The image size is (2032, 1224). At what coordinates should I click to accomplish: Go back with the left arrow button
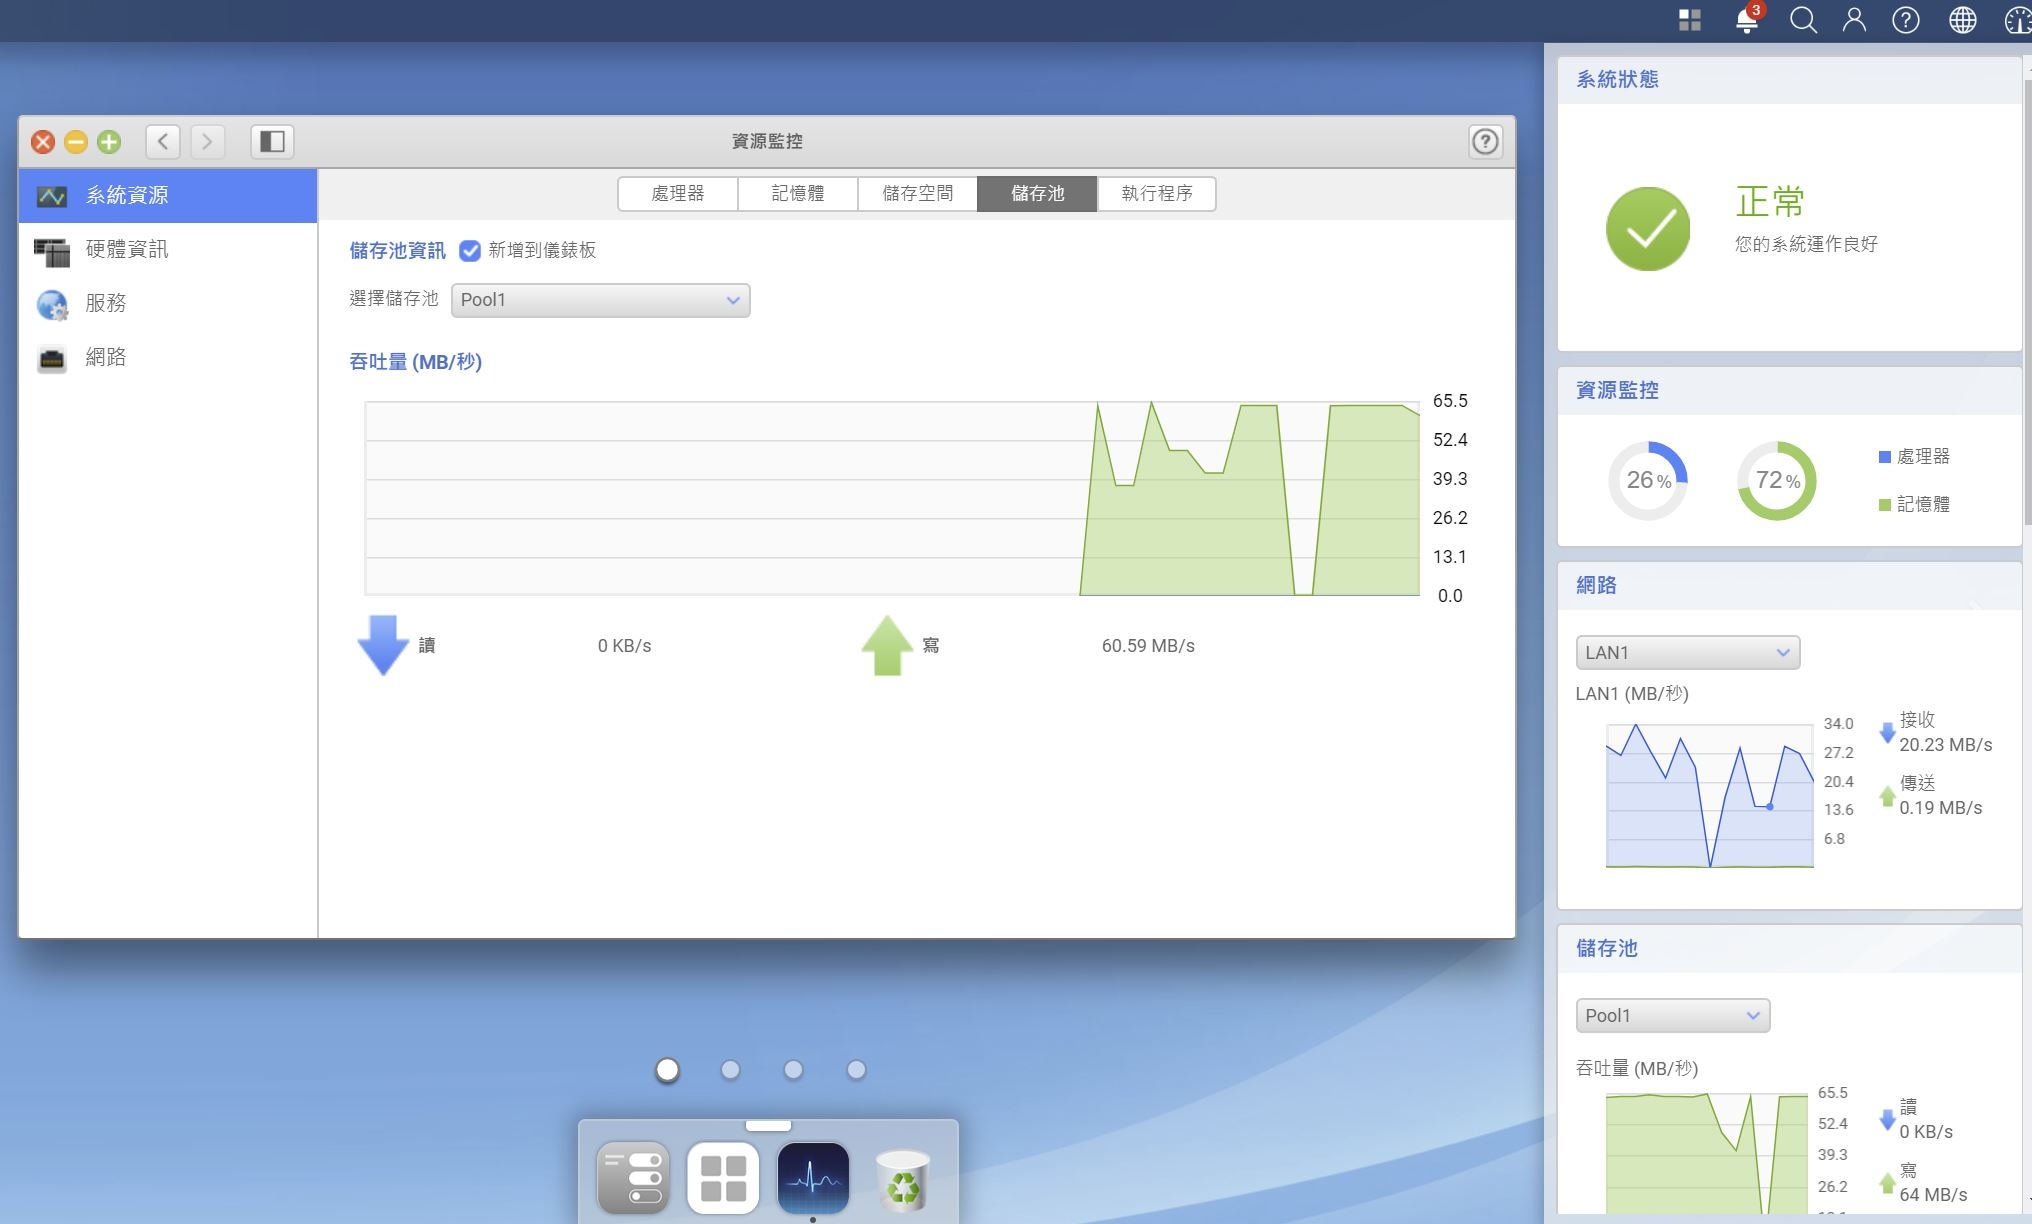pos(163,141)
